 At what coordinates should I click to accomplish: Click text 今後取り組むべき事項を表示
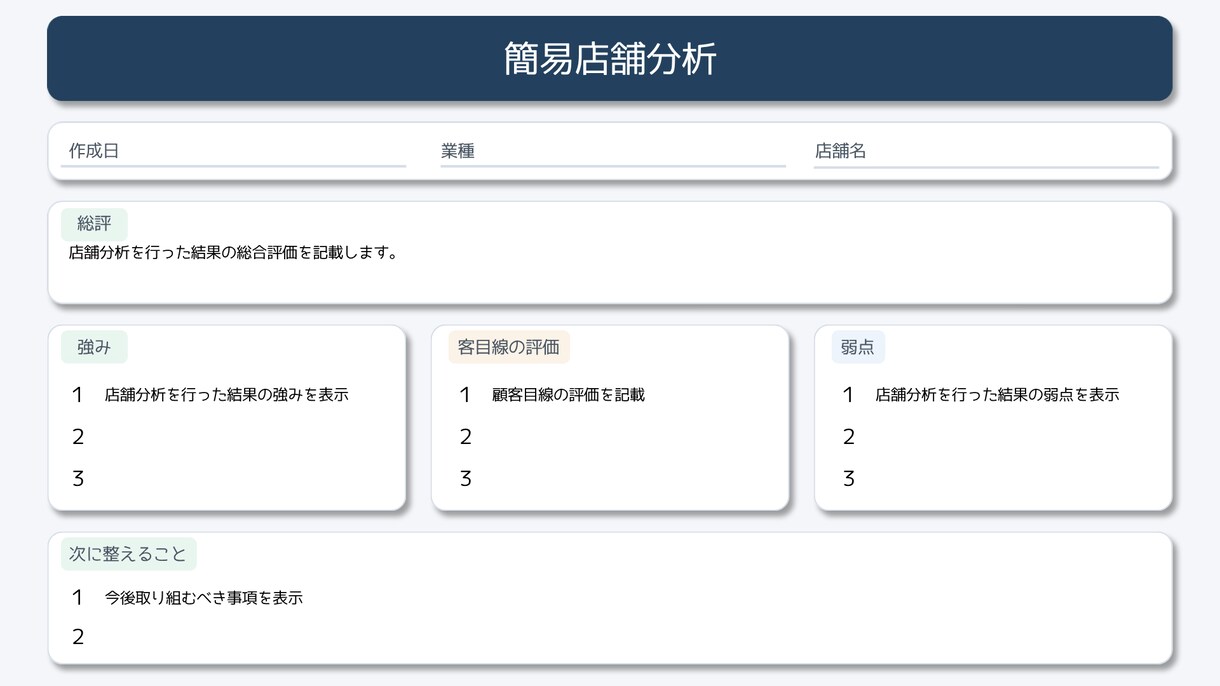pos(203,598)
